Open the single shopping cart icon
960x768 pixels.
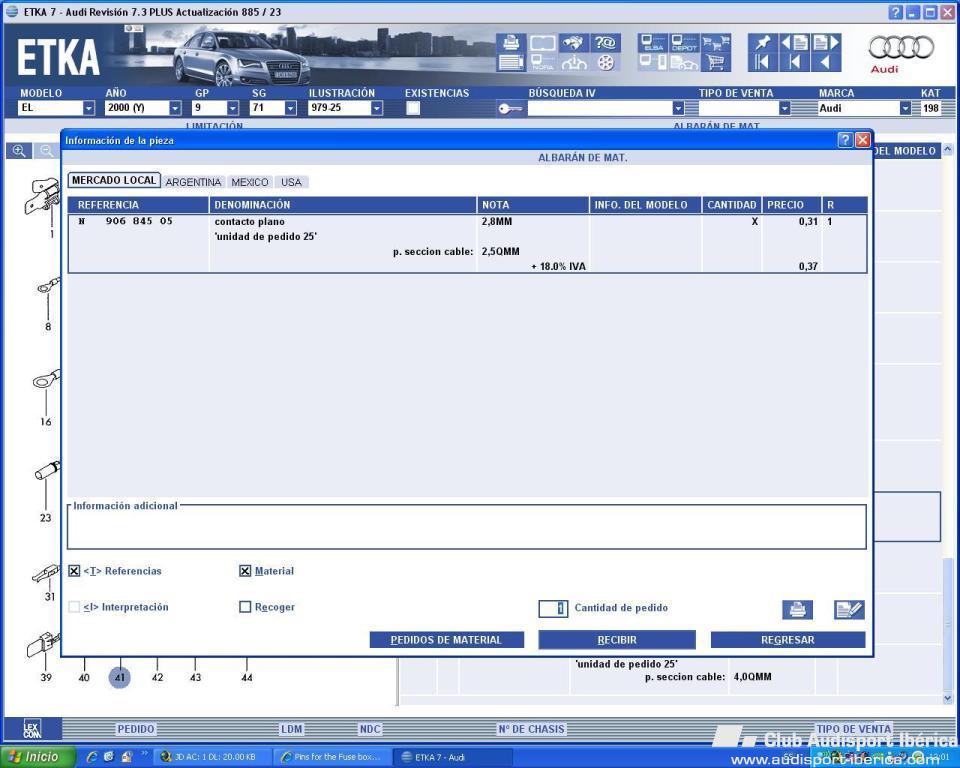point(716,61)
